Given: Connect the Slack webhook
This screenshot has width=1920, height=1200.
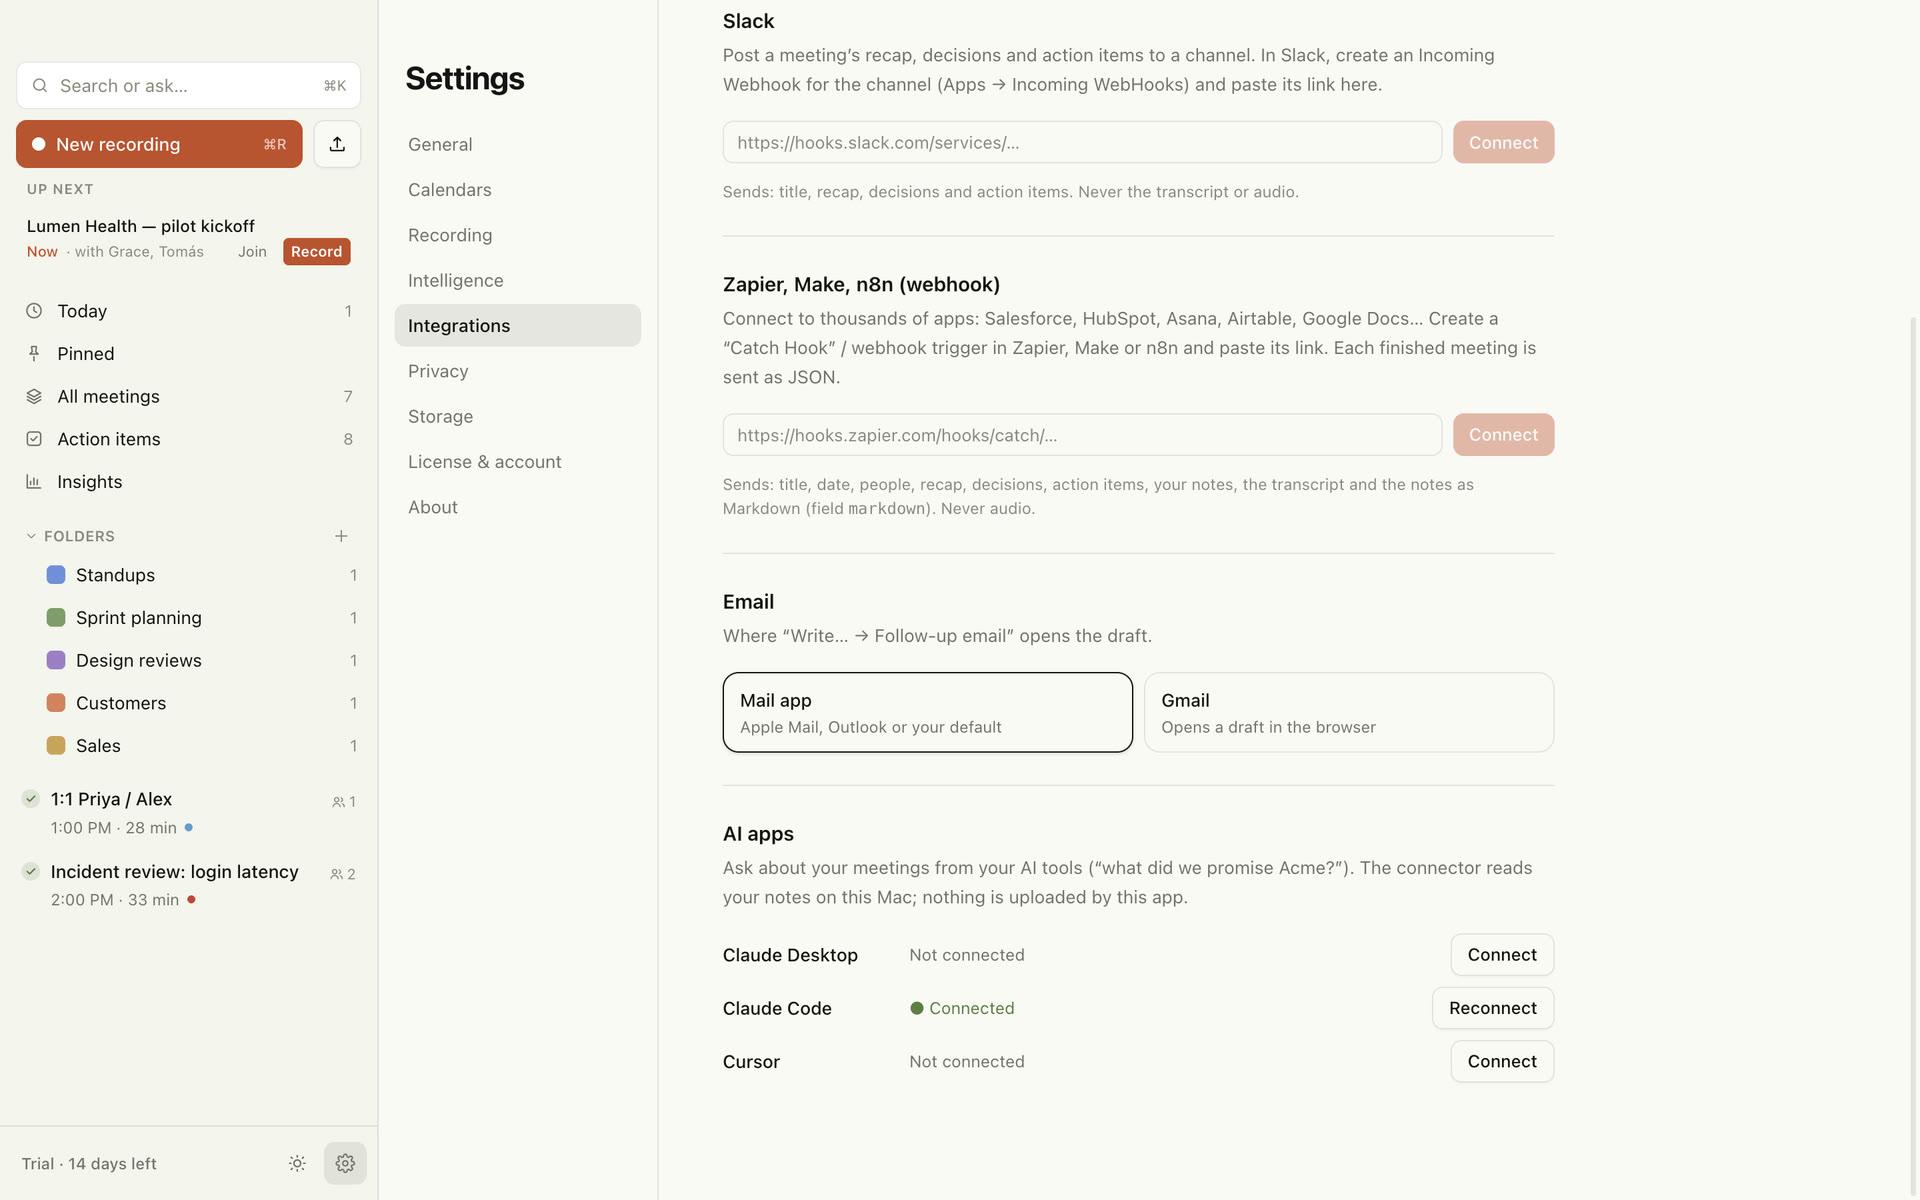Looking at the screenshot, I should 1503,142.
